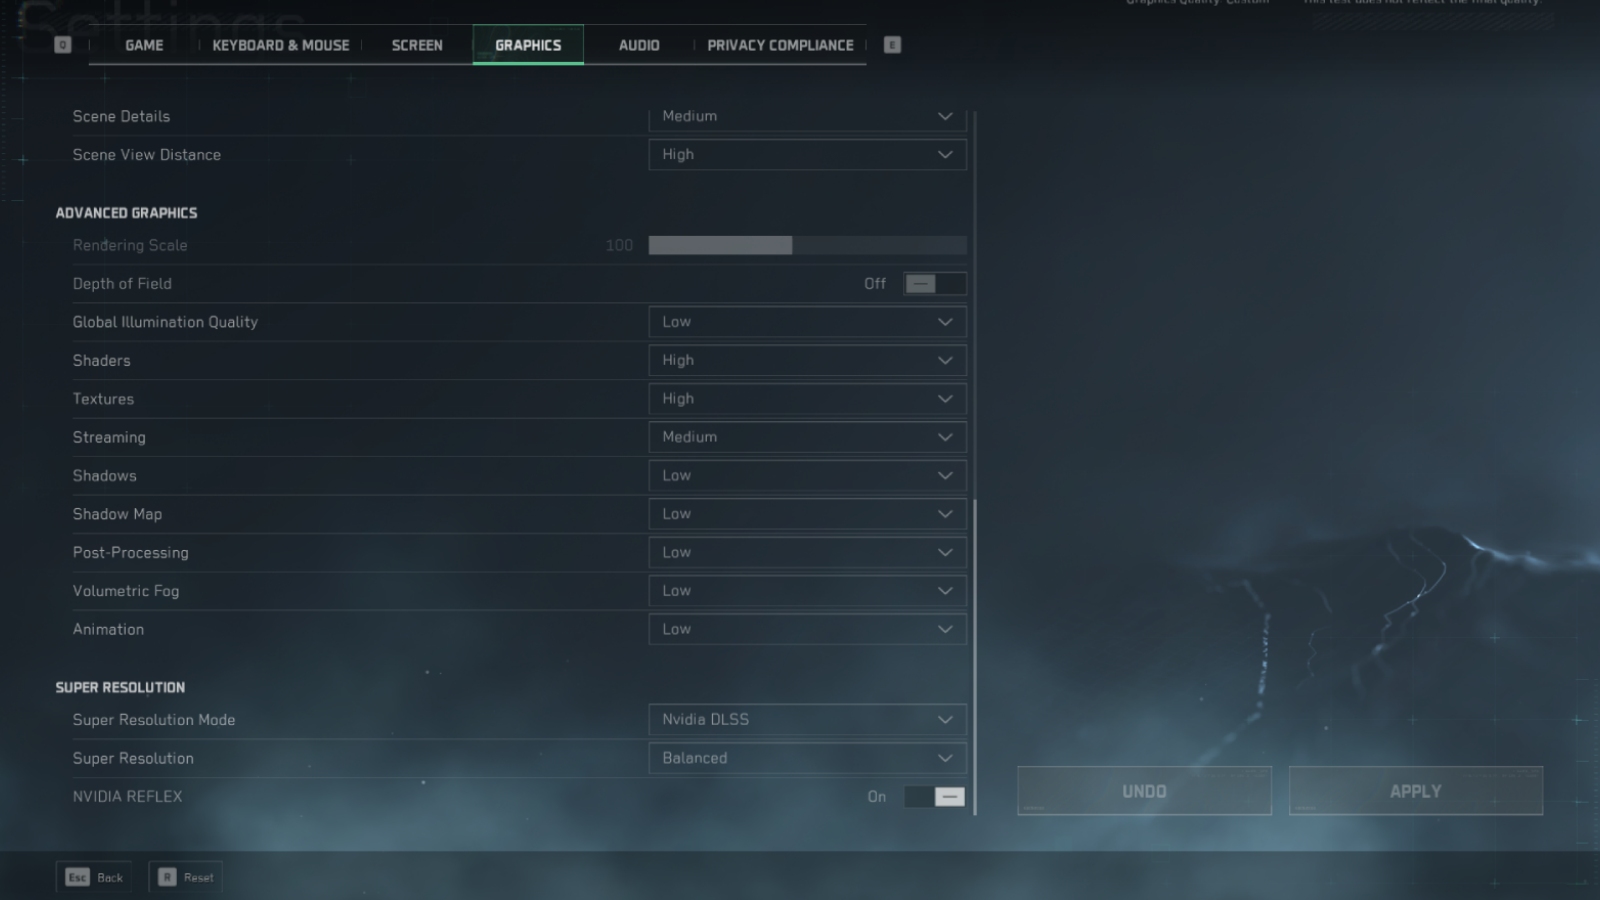Viewport: 1600px width, 900px height.
Task: Open the Game settings tab
Action: point(143,45)
